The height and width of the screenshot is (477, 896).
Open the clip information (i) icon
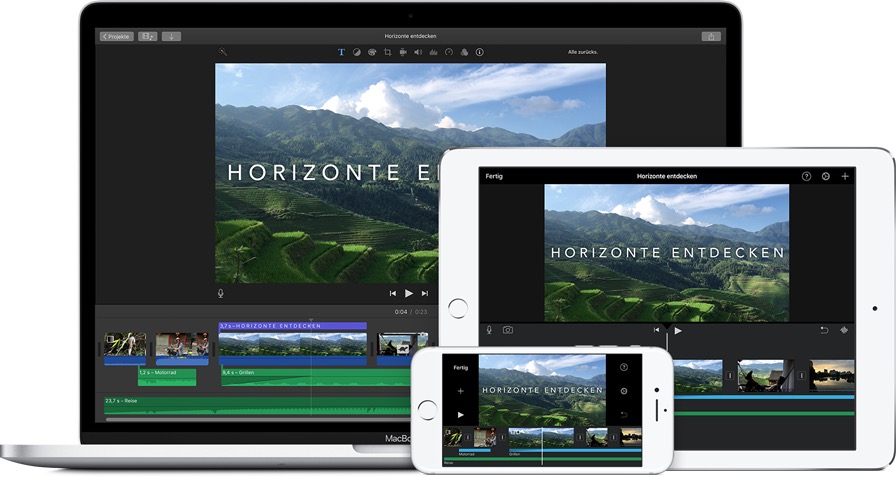coord(479,52)
